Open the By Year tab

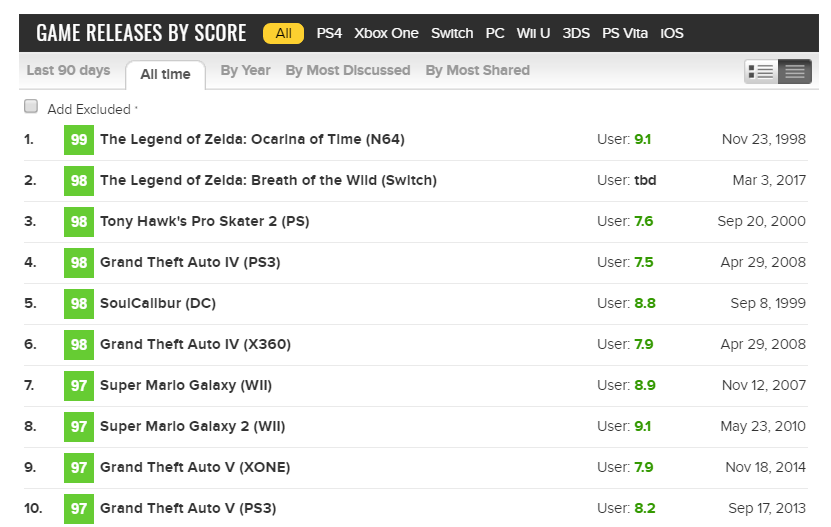point(245,71)
